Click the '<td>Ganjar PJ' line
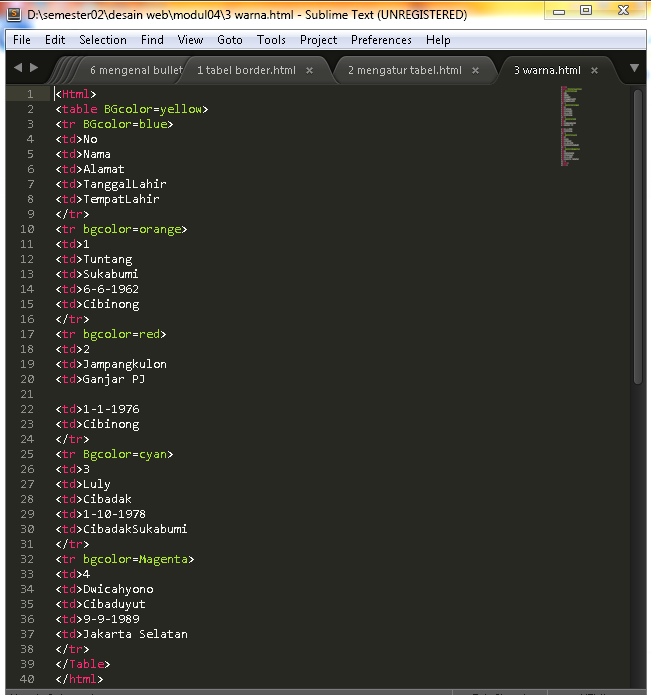The height and width of the screenshot is (695, 651). point(100,379)
